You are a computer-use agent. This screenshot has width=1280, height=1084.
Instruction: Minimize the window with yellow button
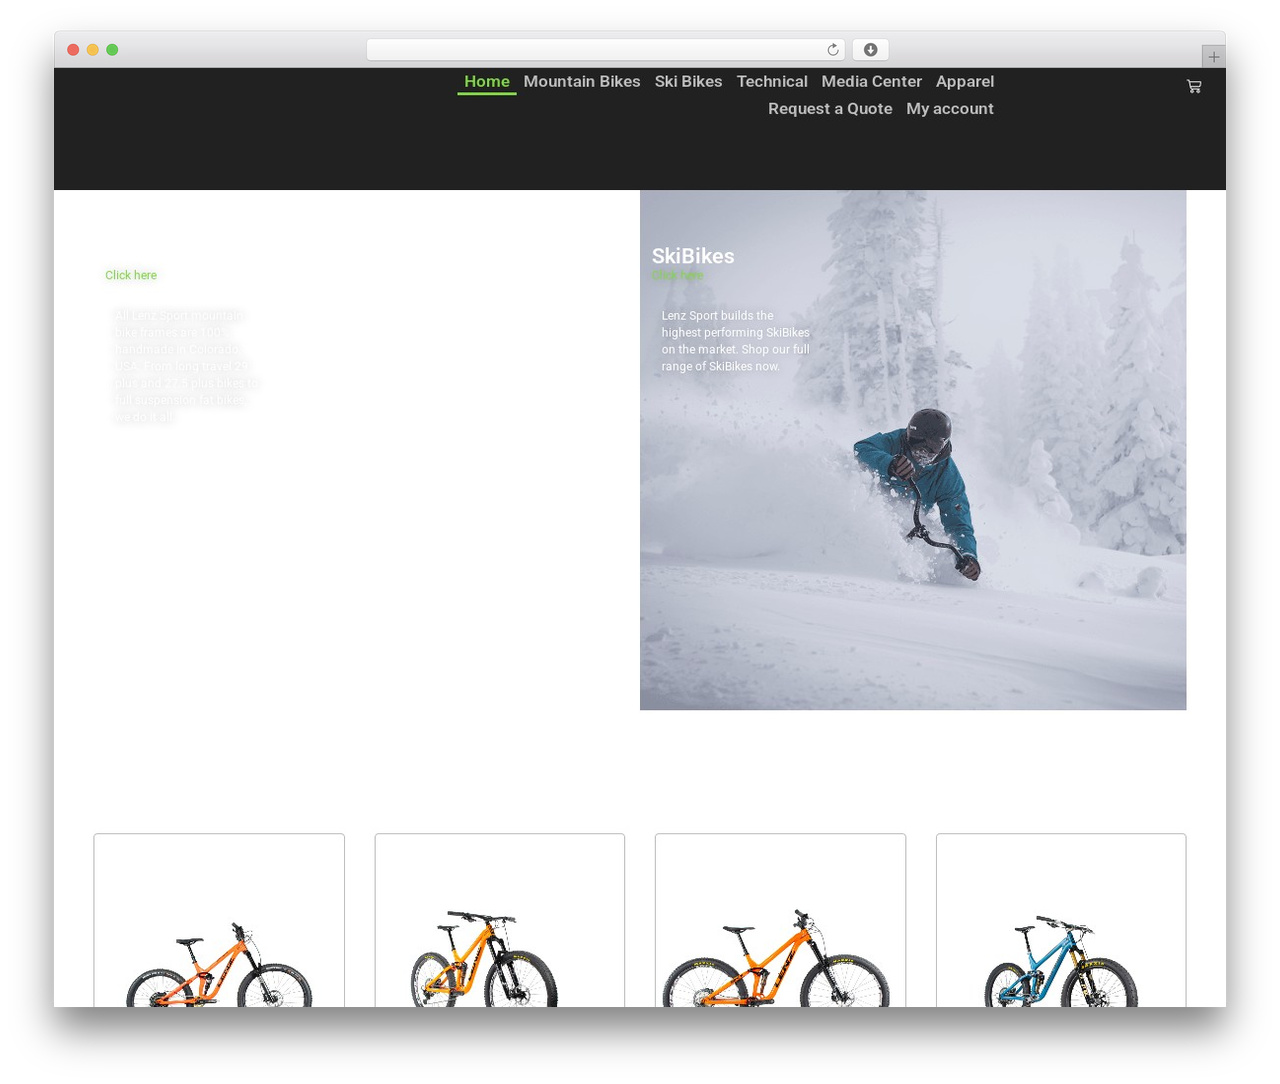point(92,50)
